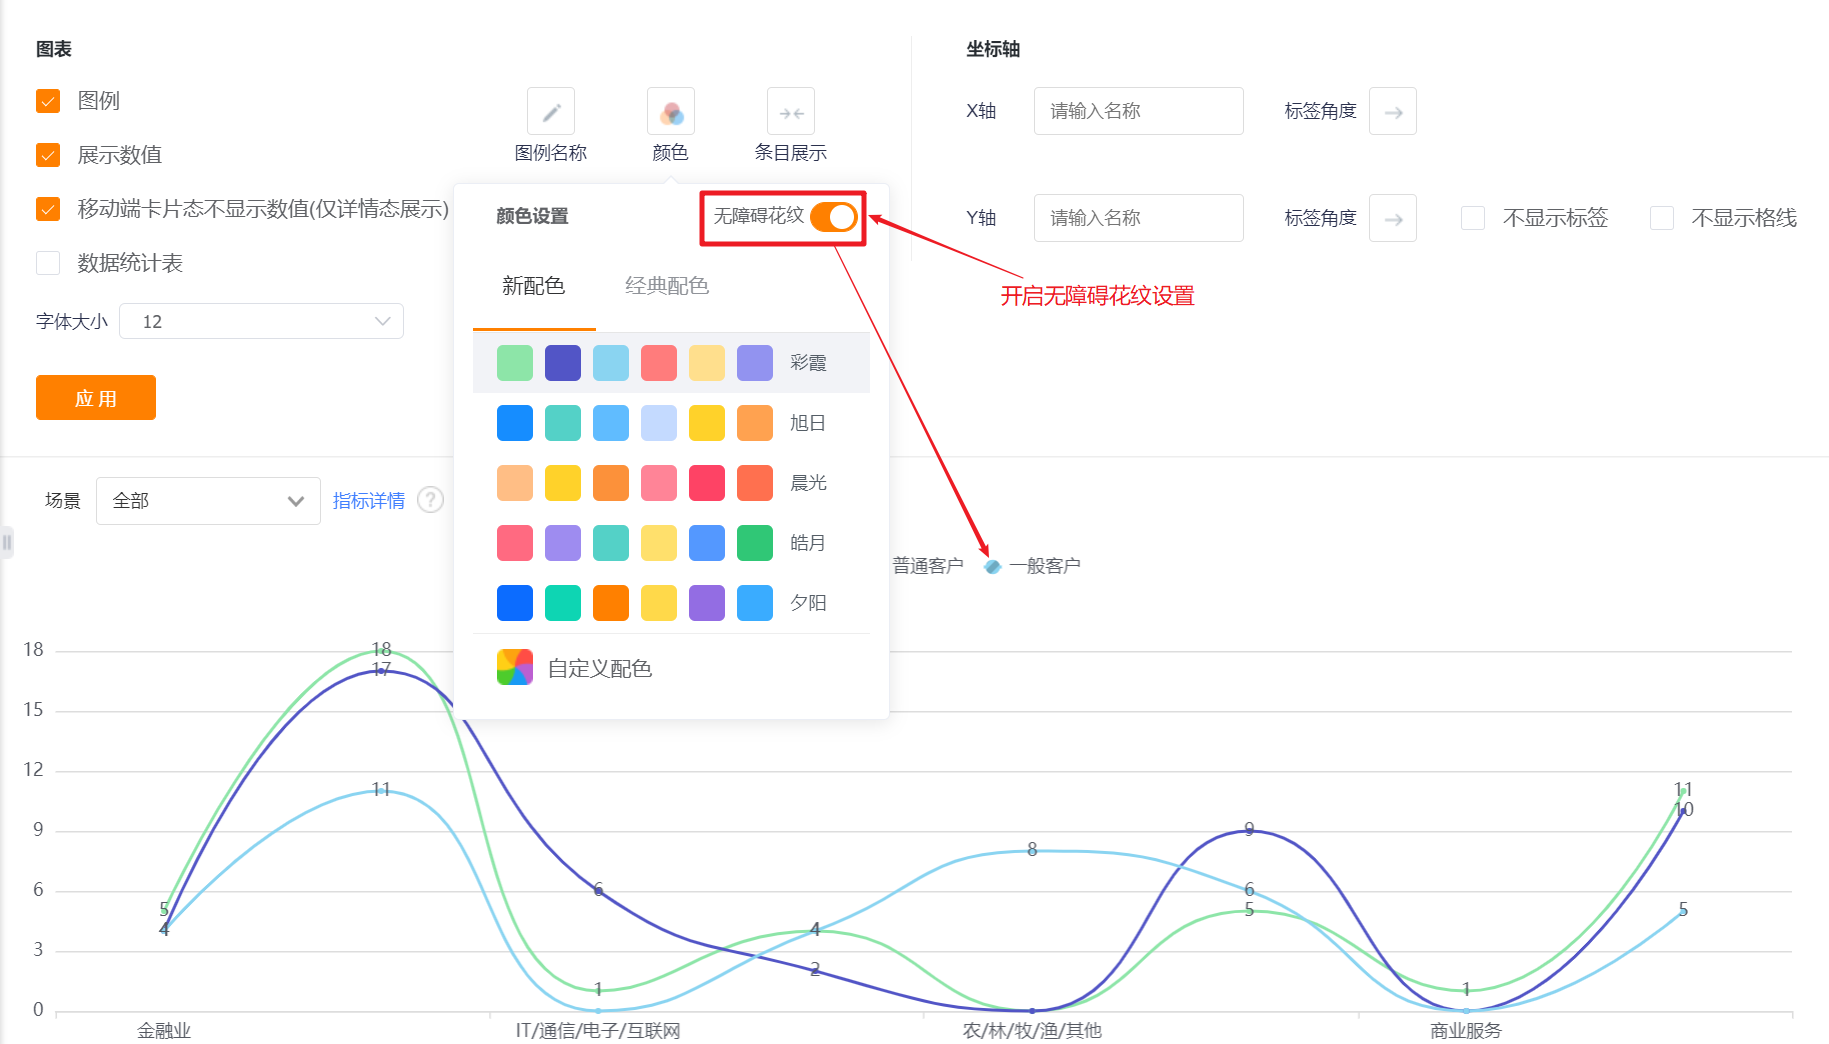Click the X轴 标签角度 arrow icon

1393,111
